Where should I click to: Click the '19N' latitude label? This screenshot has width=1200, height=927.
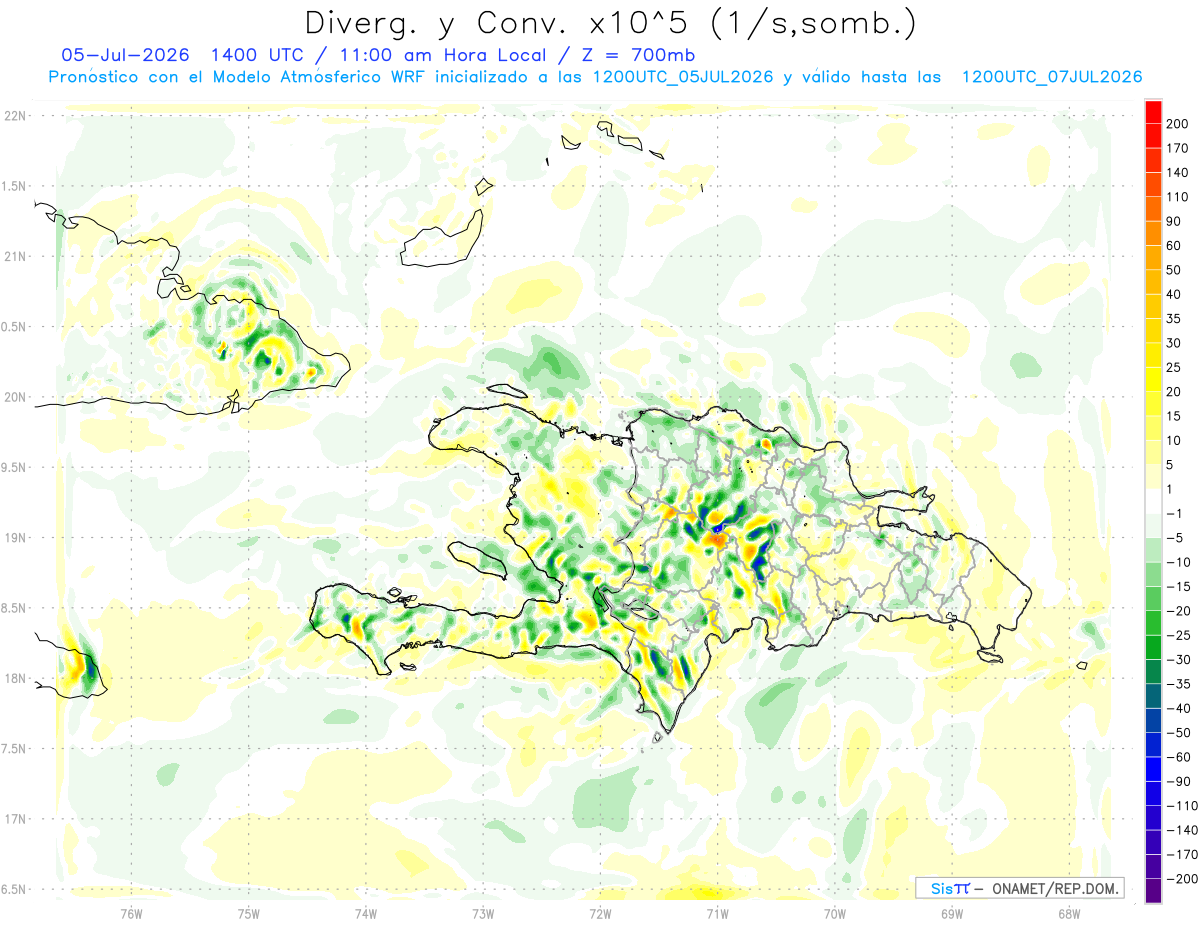(15, 537)
